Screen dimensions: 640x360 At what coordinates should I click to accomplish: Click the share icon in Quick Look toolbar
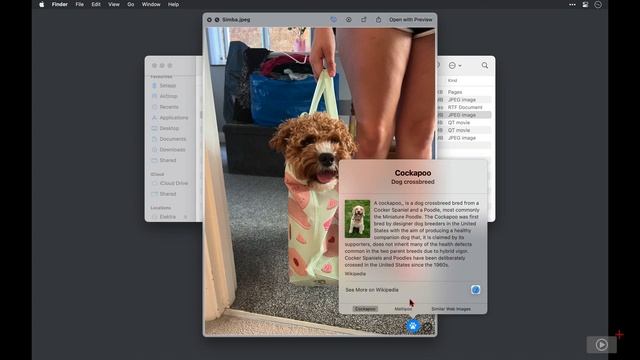[x=378, y=20]
